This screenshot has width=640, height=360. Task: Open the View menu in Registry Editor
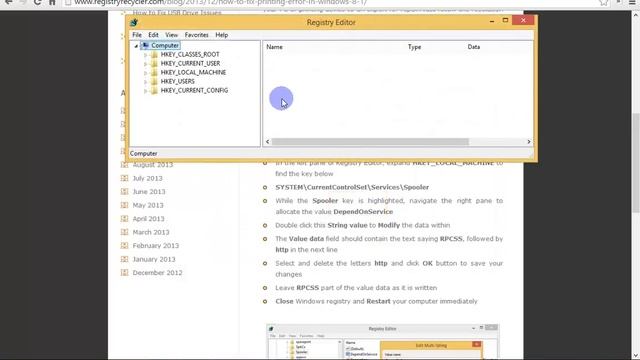(x=171, y=35)
